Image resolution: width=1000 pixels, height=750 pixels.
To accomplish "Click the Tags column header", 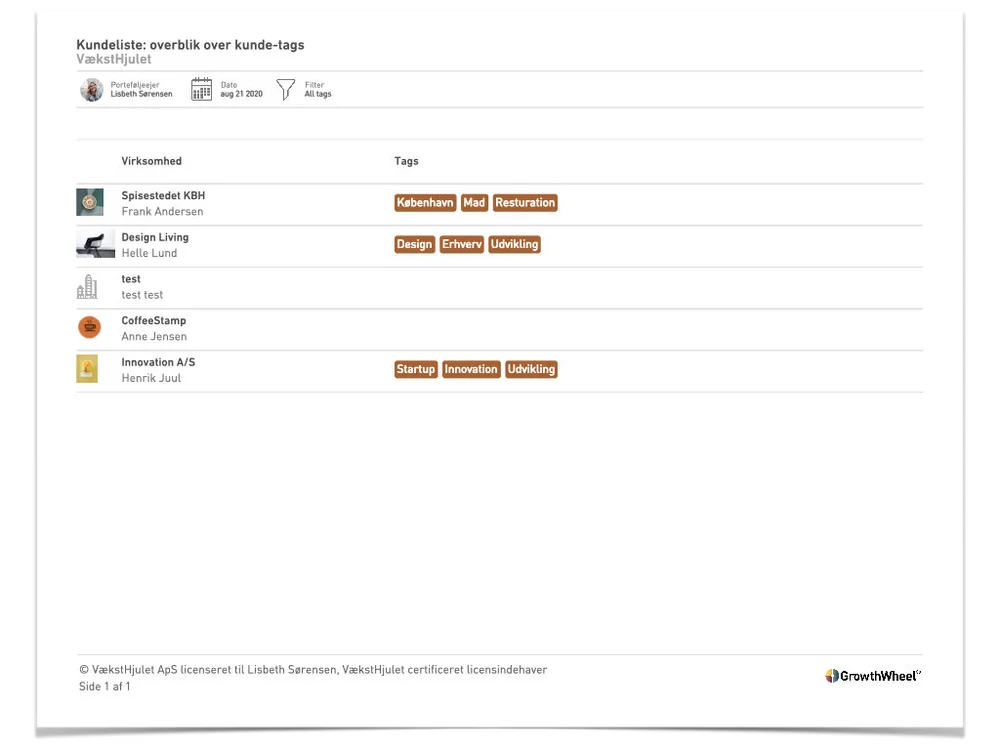I will pyautogui.click(x=406, y=161).
